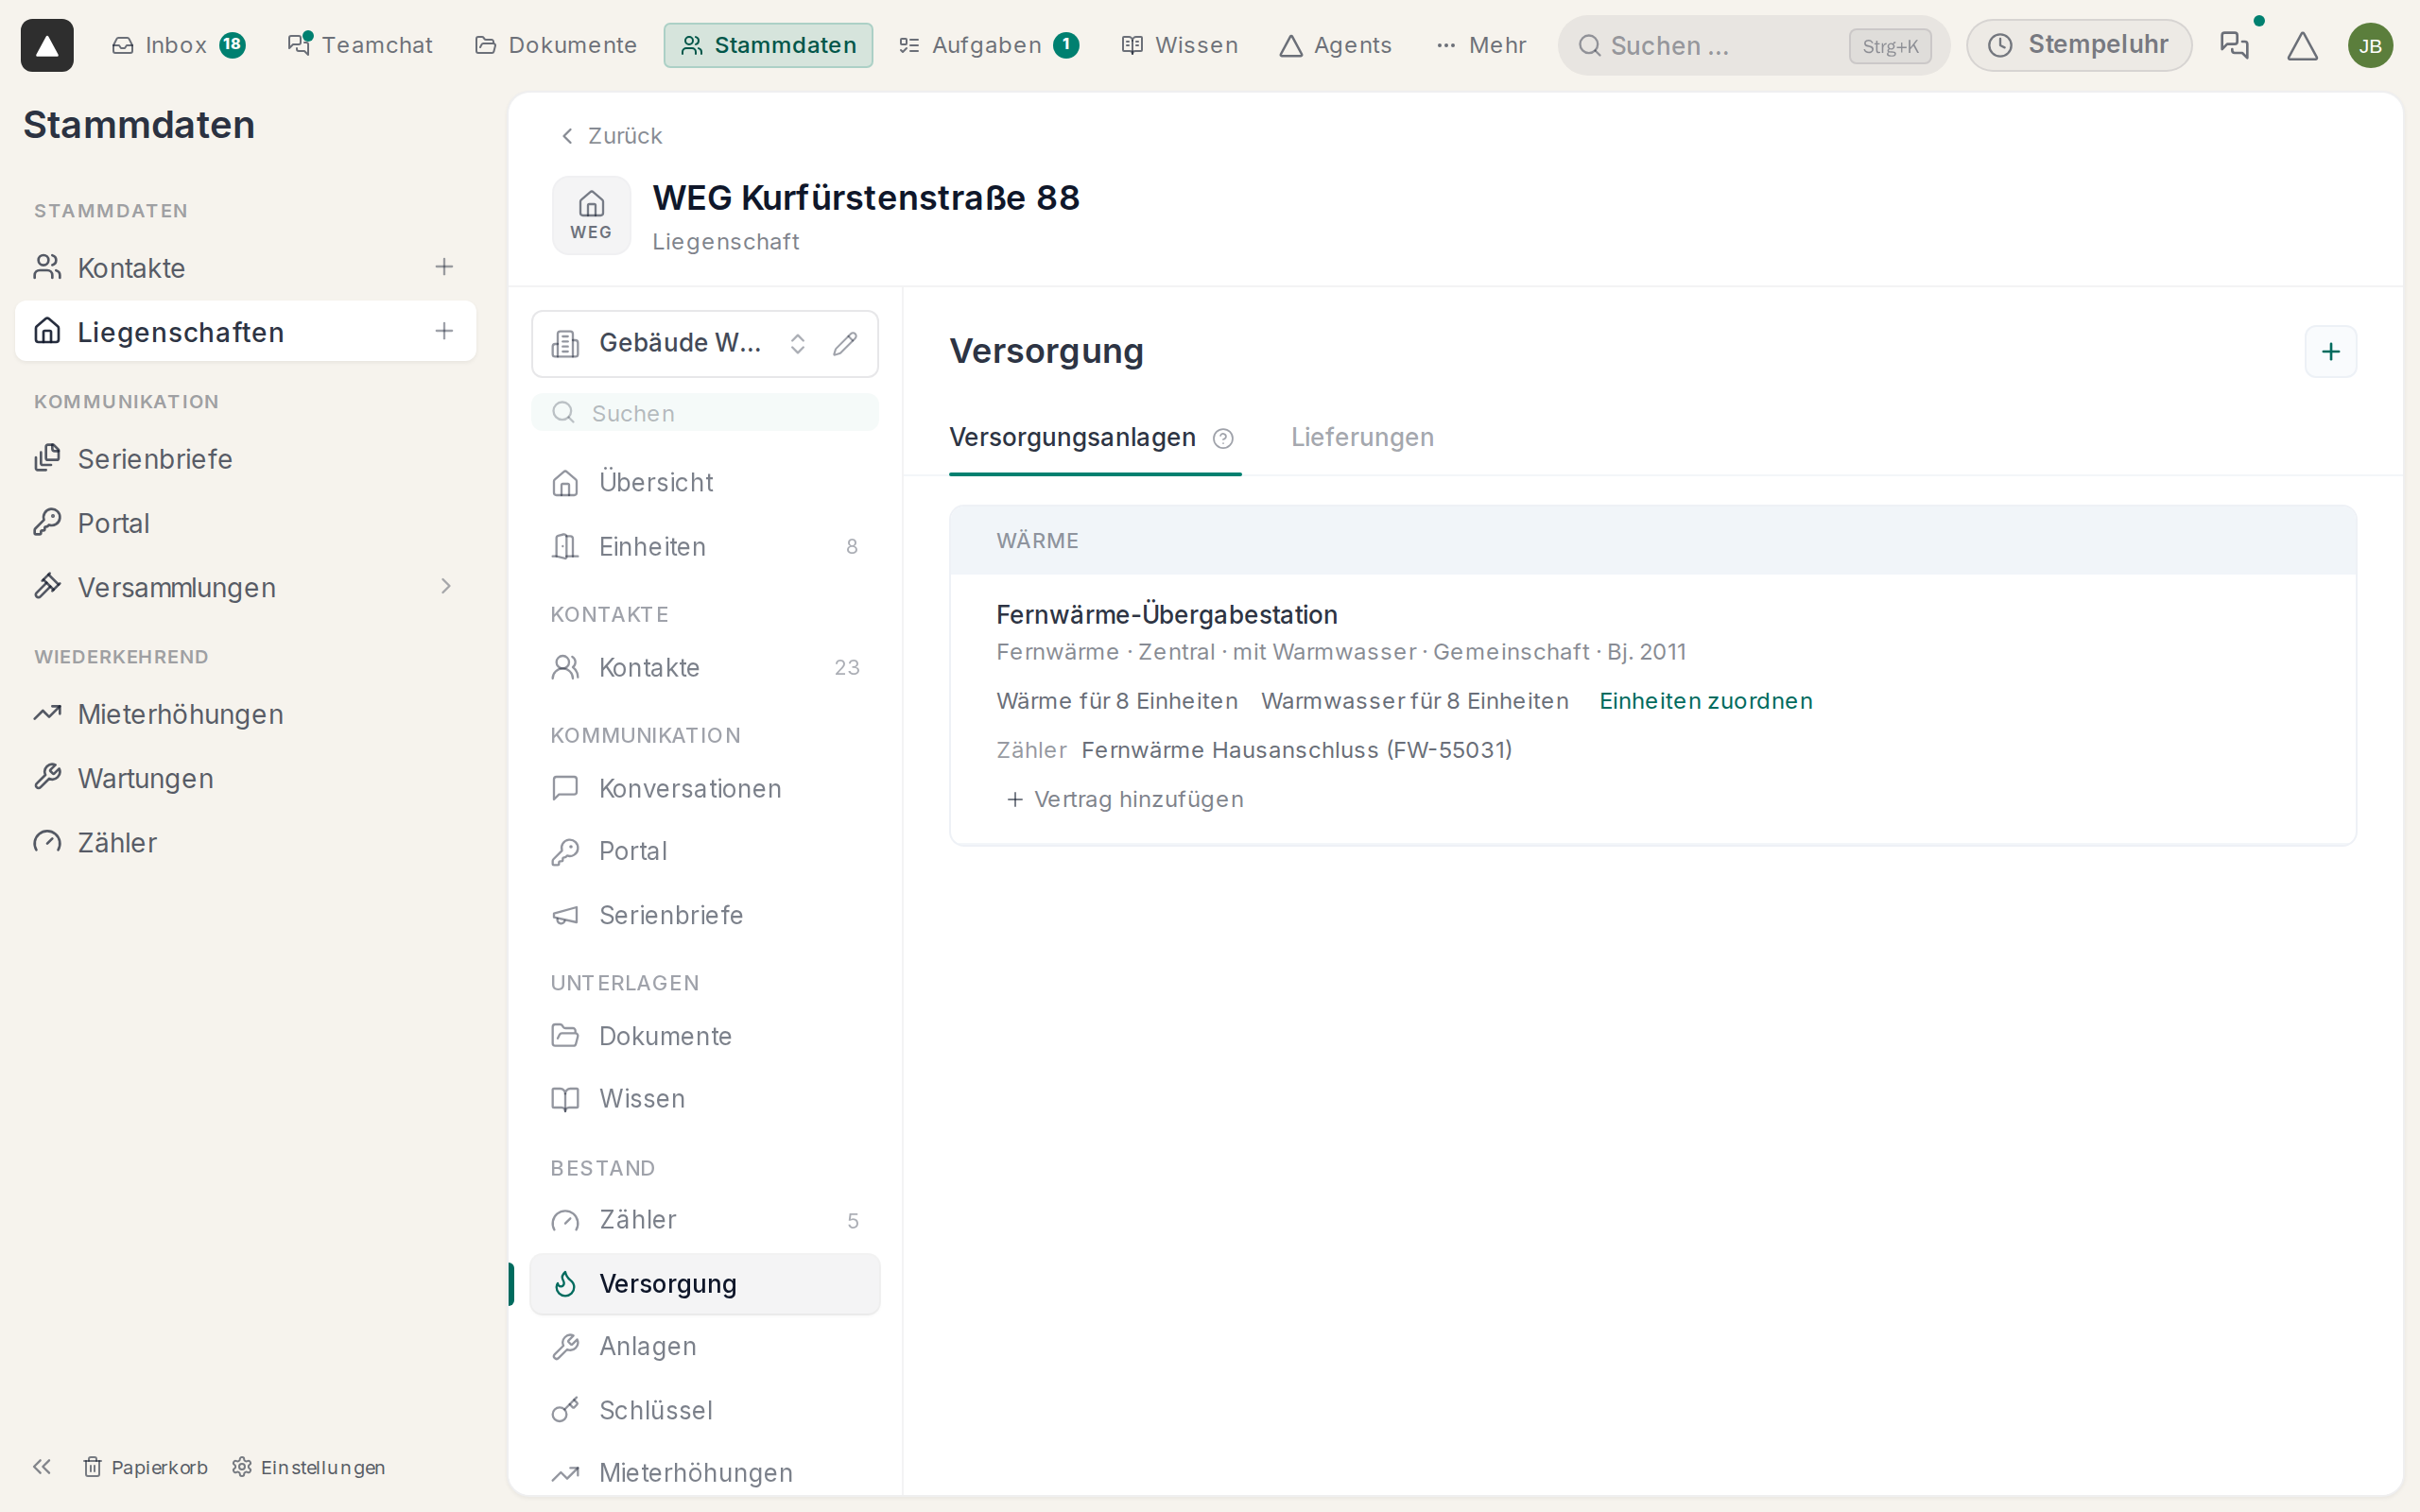Click Fernwärme-Übergabestation title
Screen dimensions: 2420x1512
(1166, 615)
